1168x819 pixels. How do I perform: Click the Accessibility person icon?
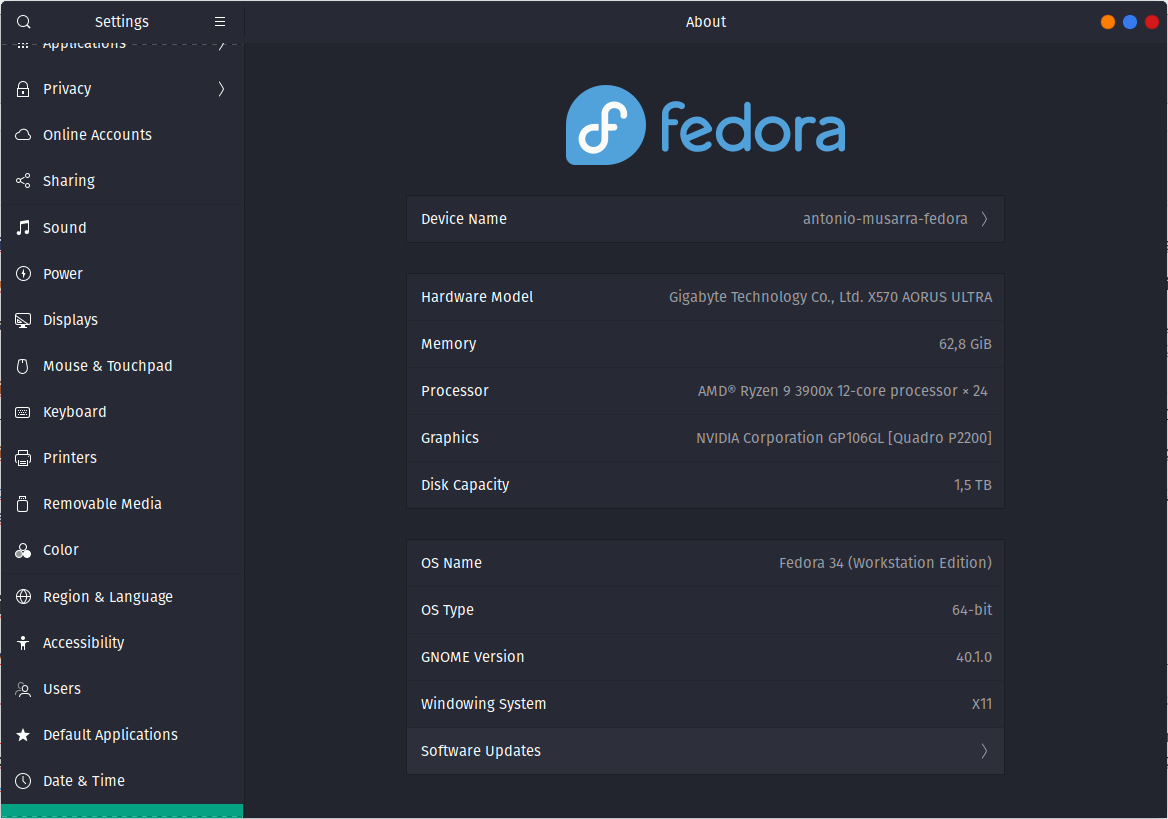pyautogui.click(x=23, y=642)
